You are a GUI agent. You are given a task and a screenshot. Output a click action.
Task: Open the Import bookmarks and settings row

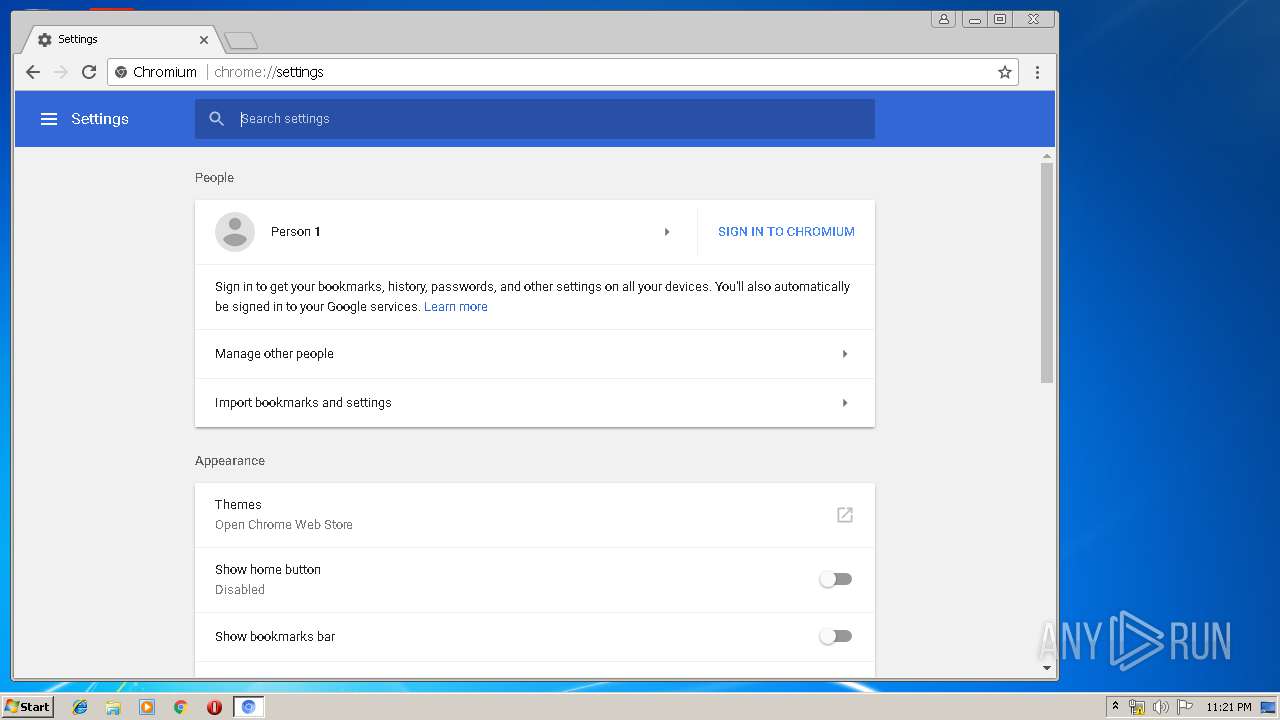pyautogui.click(x=535, y=403)
